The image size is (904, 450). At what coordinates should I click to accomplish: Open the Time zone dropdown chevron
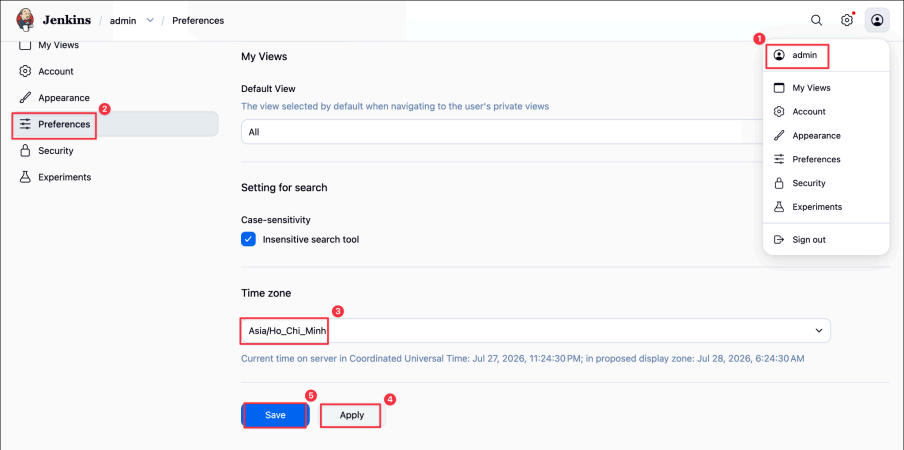pos(819,331)
